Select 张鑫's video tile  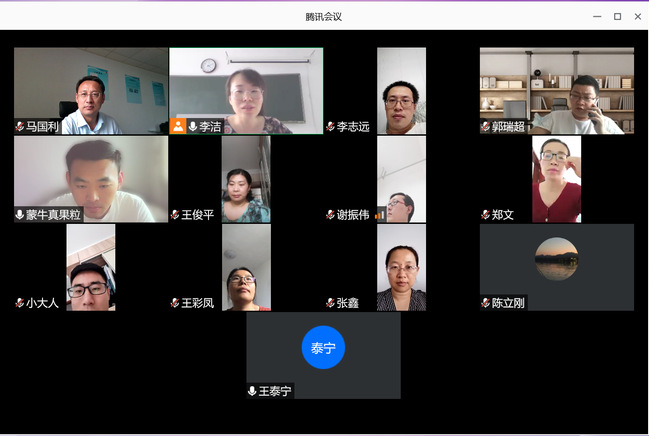point(401,267)
